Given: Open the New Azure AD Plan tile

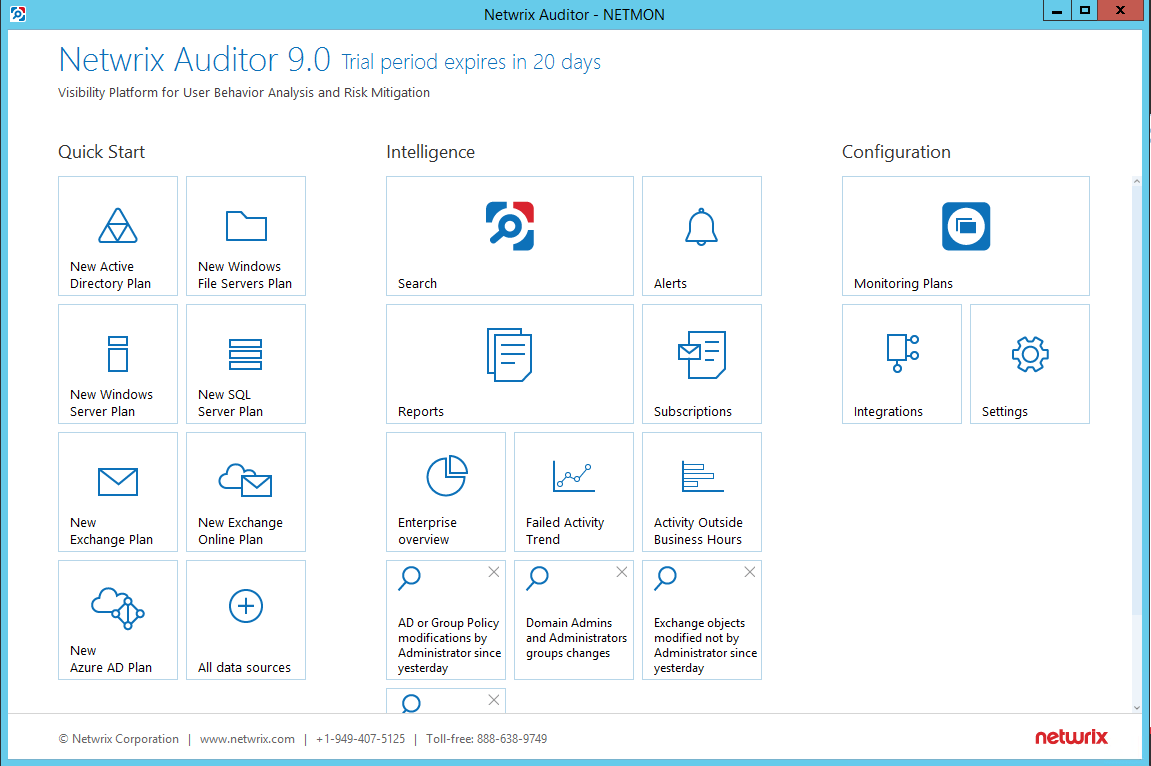Looking at the screenshot, I should (x=117, y=620).
